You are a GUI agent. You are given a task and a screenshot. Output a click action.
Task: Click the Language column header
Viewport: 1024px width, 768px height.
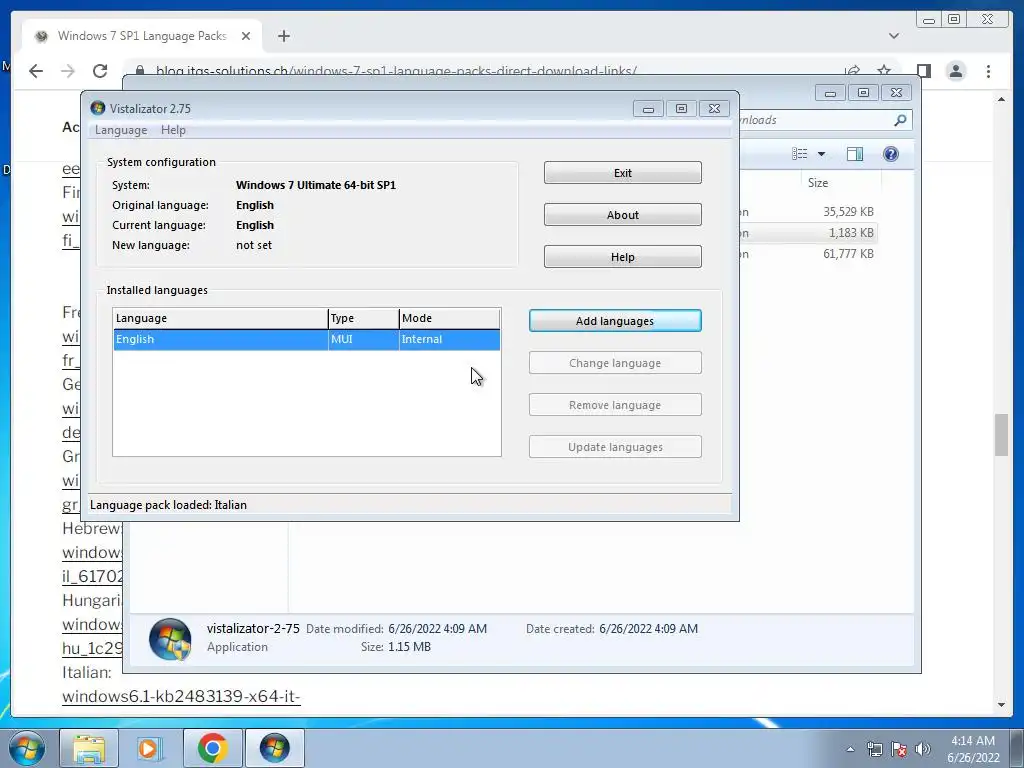pyautogui.click(x=220, y=318)
